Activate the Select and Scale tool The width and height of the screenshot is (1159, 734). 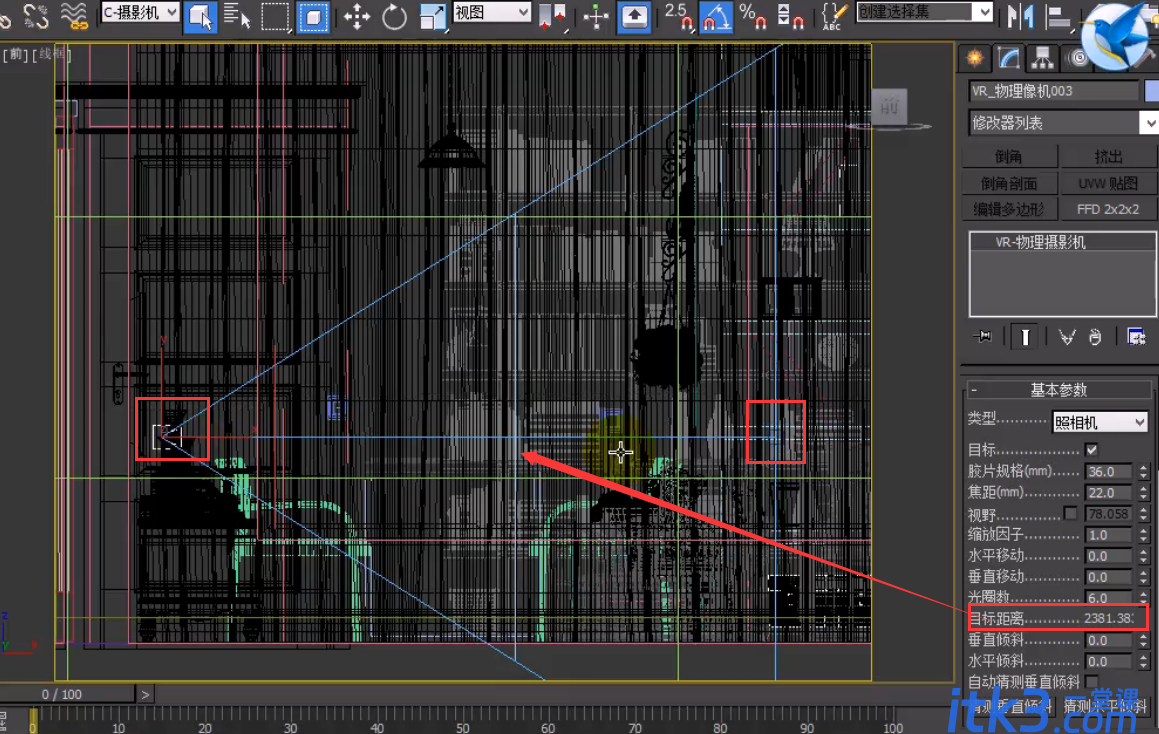click(x=432, y=16)
